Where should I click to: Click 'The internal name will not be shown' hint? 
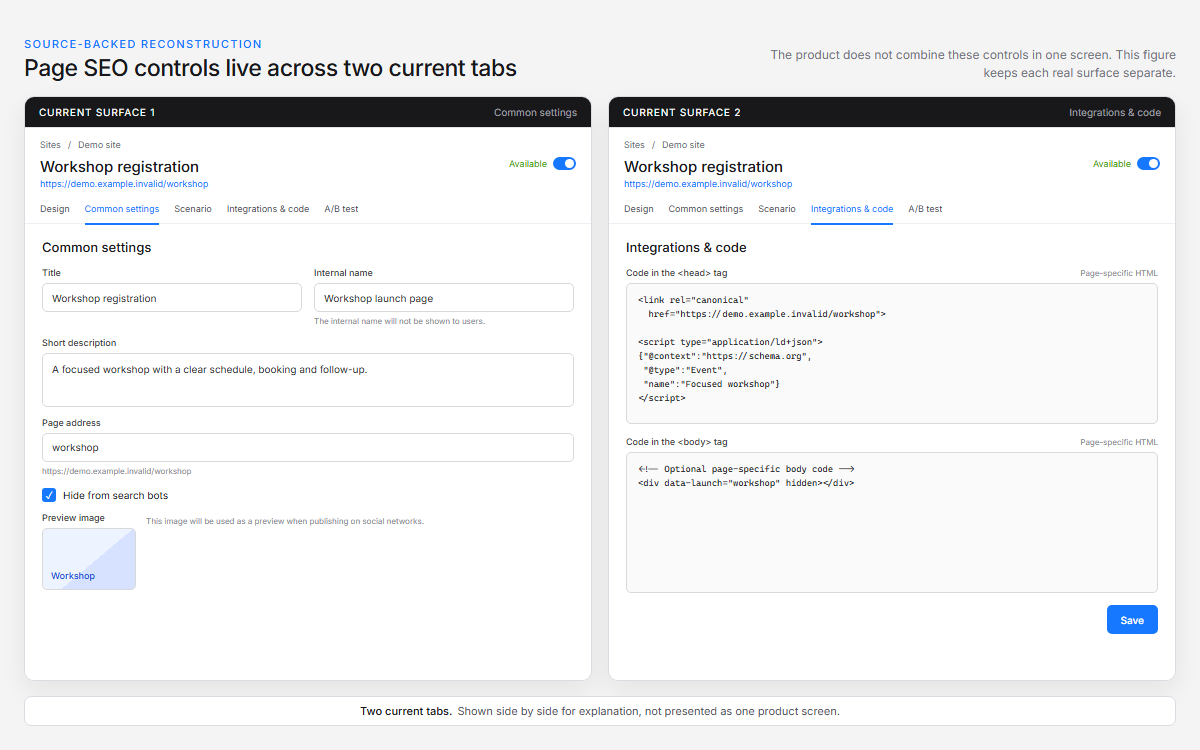[x=400, y=321]
